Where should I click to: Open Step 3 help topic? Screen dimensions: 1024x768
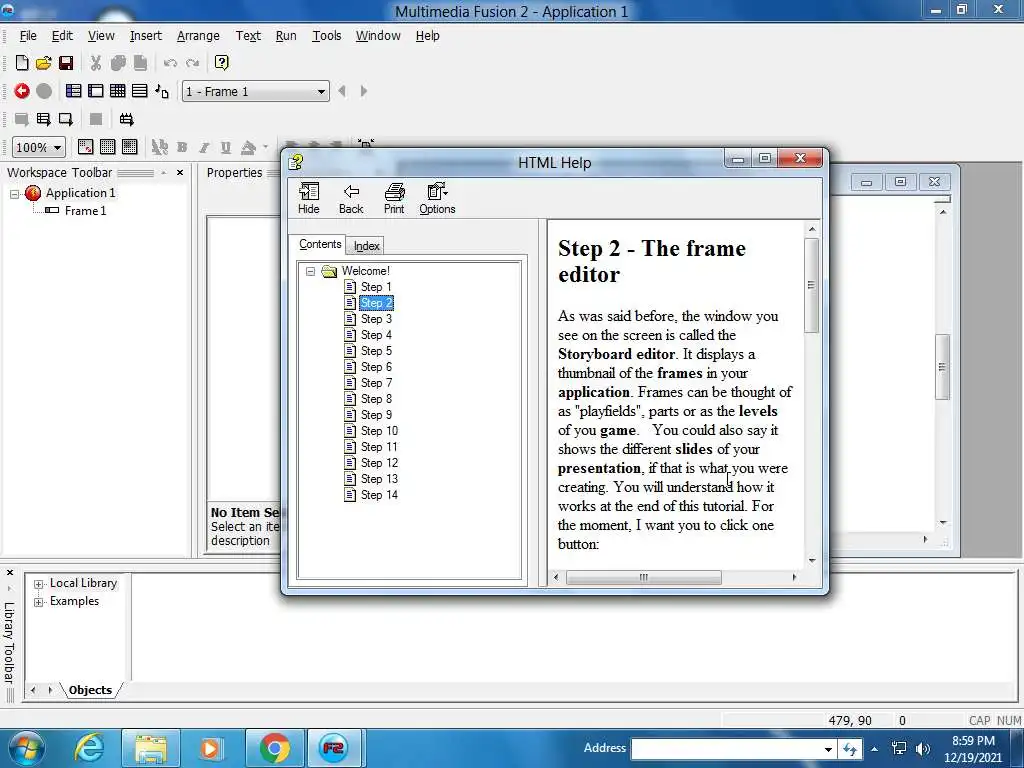pos(376,319)
